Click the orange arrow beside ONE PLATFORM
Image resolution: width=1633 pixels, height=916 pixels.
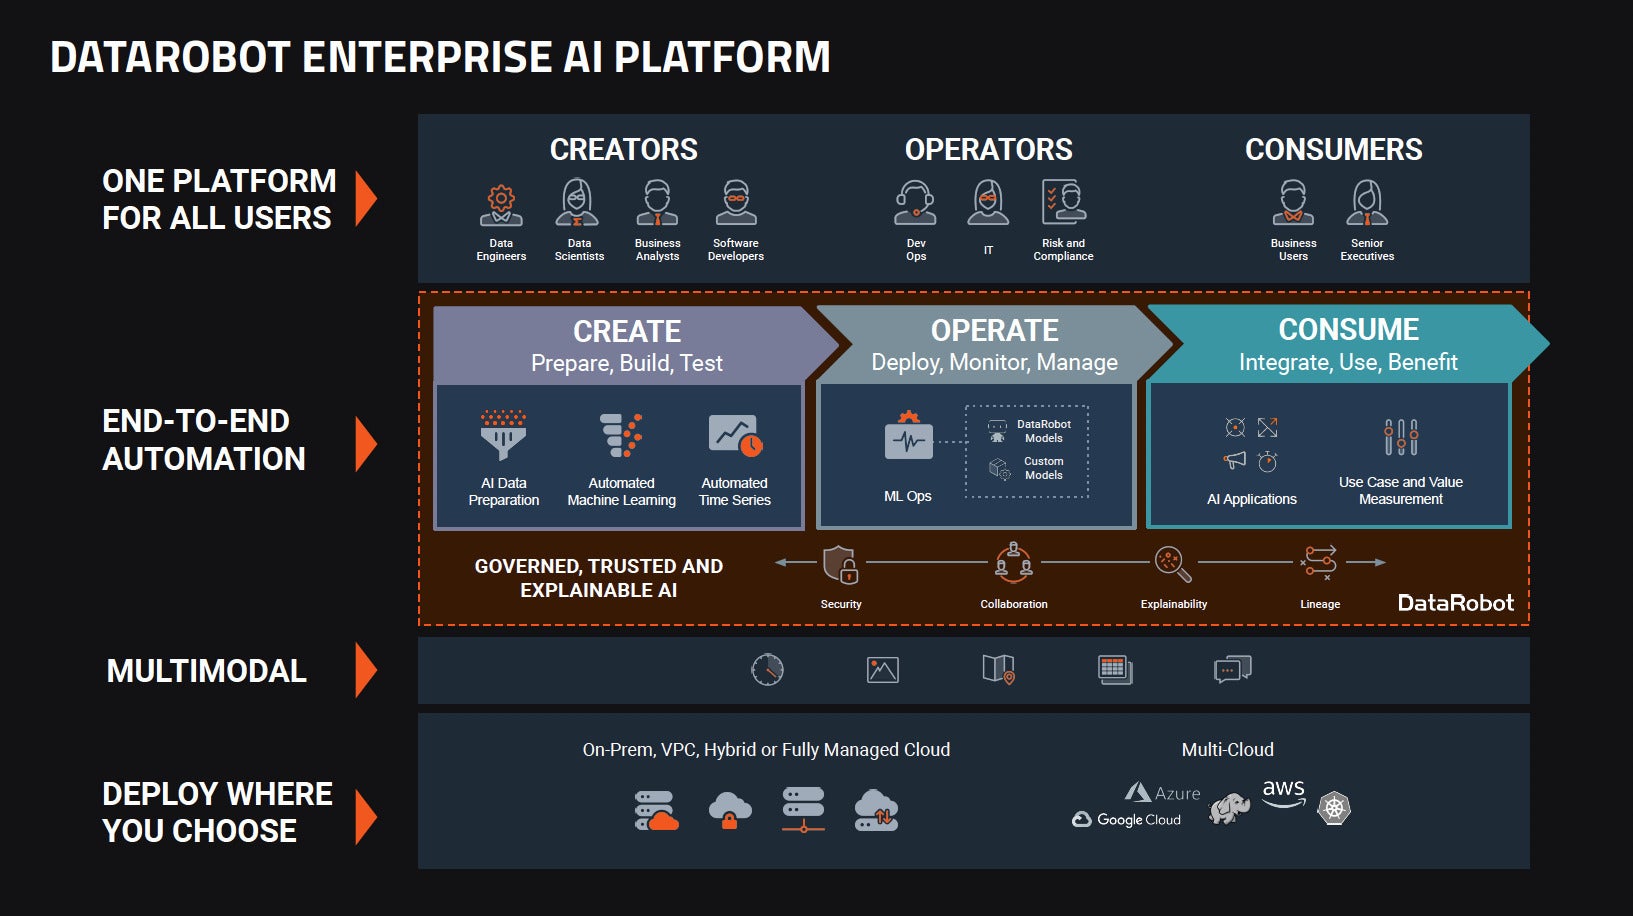(x=366, y=198)
